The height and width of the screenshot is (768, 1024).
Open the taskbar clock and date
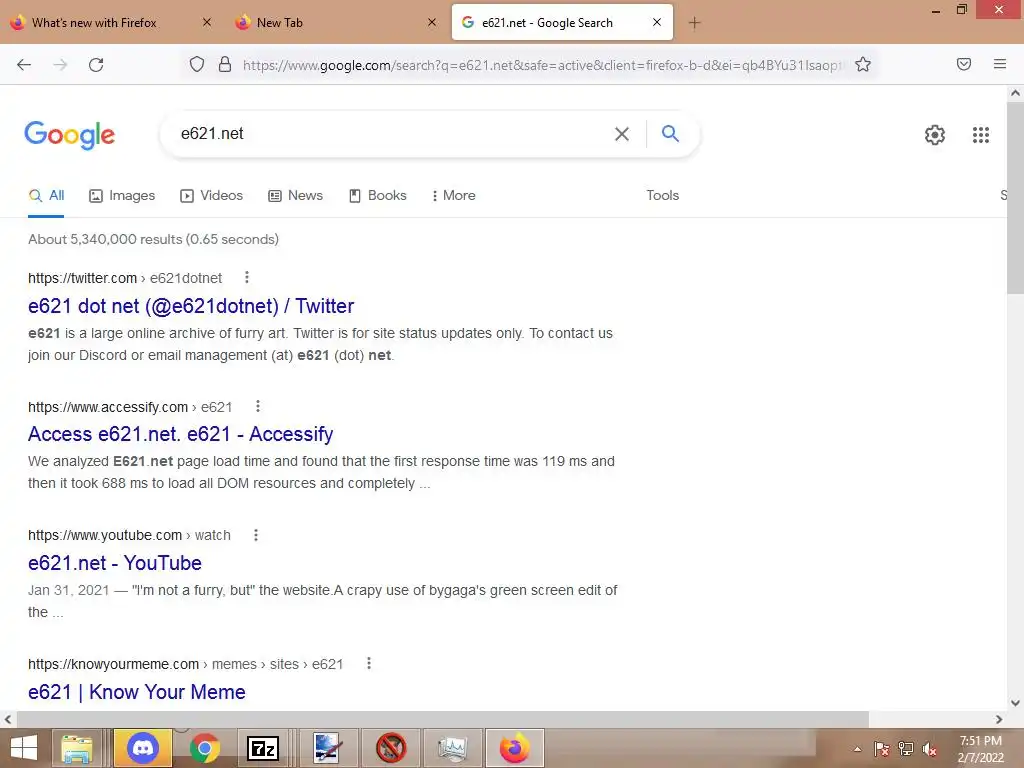pyautogui.click(x=980, y=749)
